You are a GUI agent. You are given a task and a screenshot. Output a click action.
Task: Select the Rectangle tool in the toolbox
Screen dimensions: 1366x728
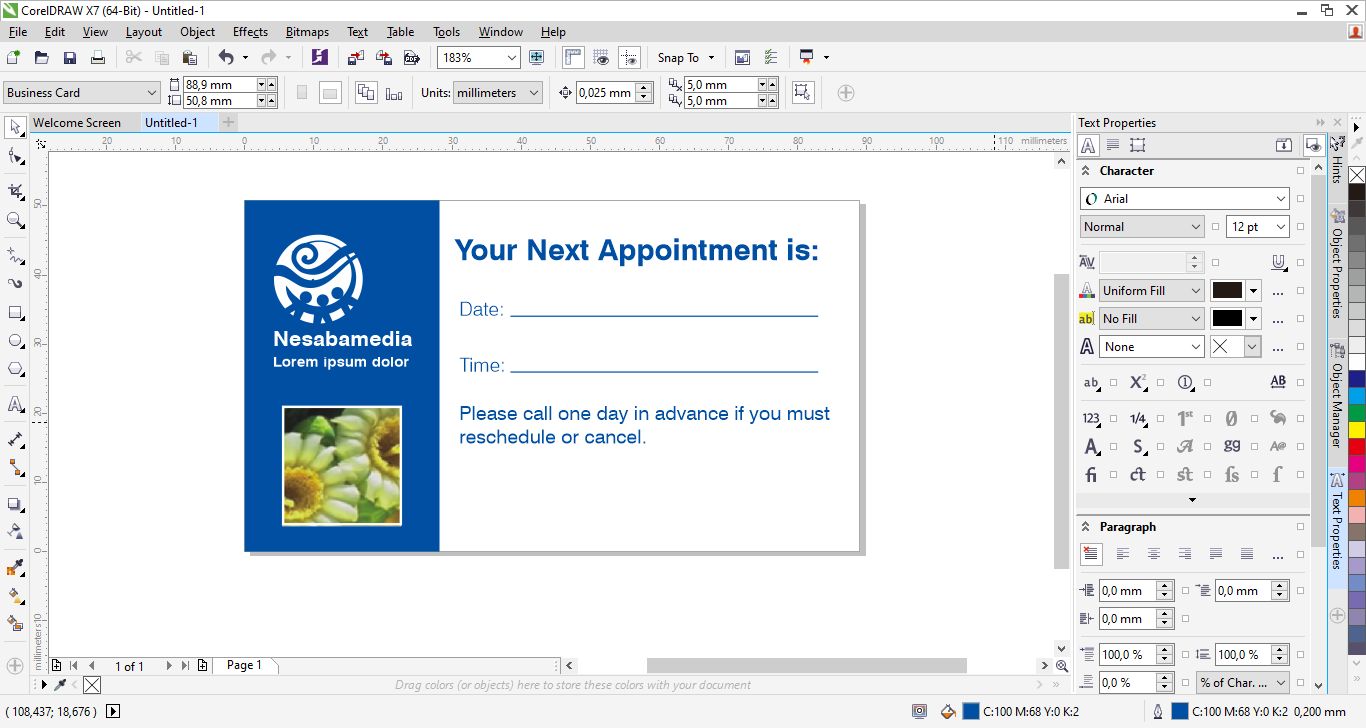click(15, 312)
